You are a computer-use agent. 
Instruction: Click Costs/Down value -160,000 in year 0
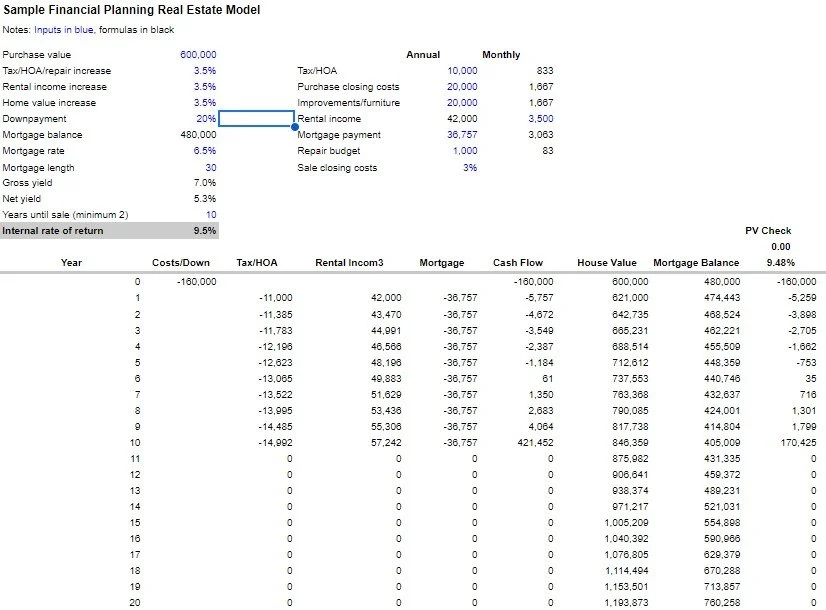(196, 282)
